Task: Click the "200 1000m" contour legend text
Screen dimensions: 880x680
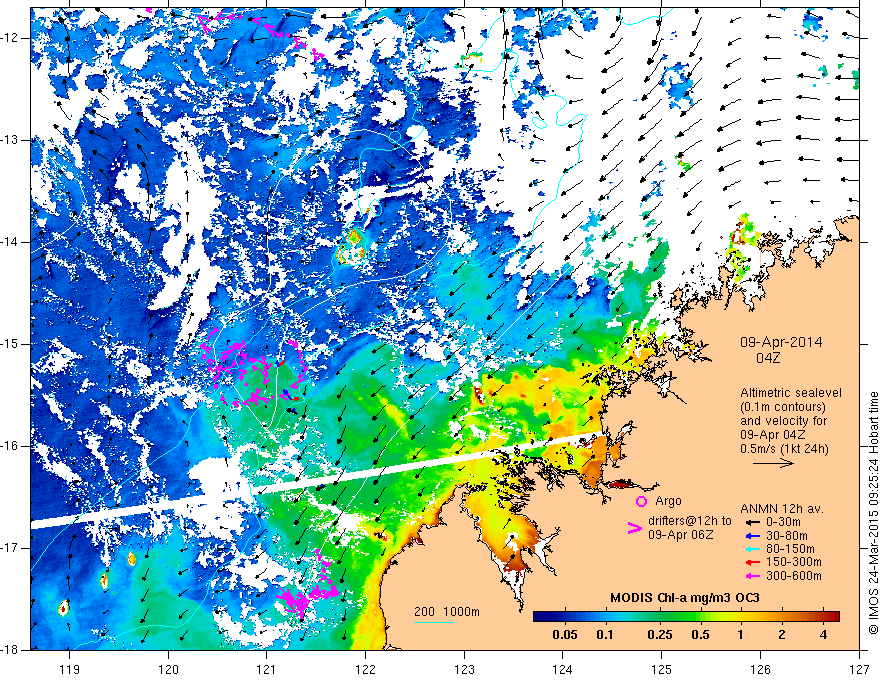Action: coord(447,612)
